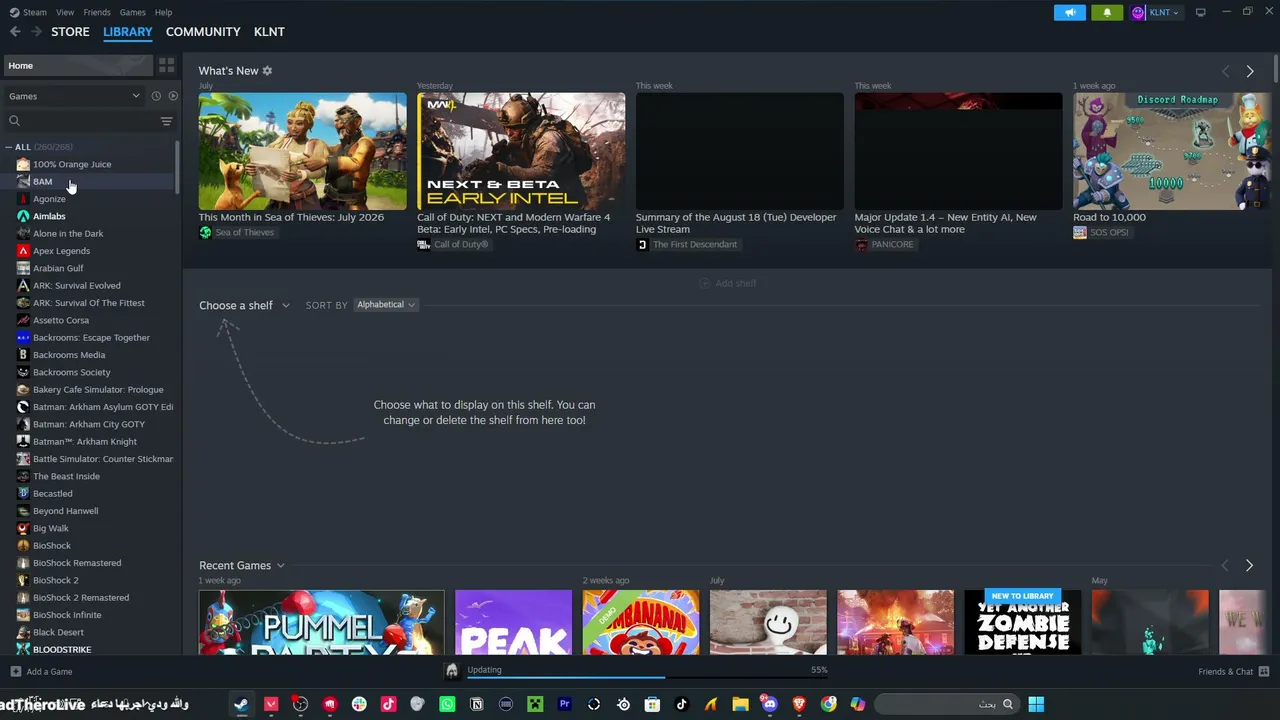This screenshot has width=1280, height=720.
Task: Switch to collections grid view icon
Action: coord(166,65)
